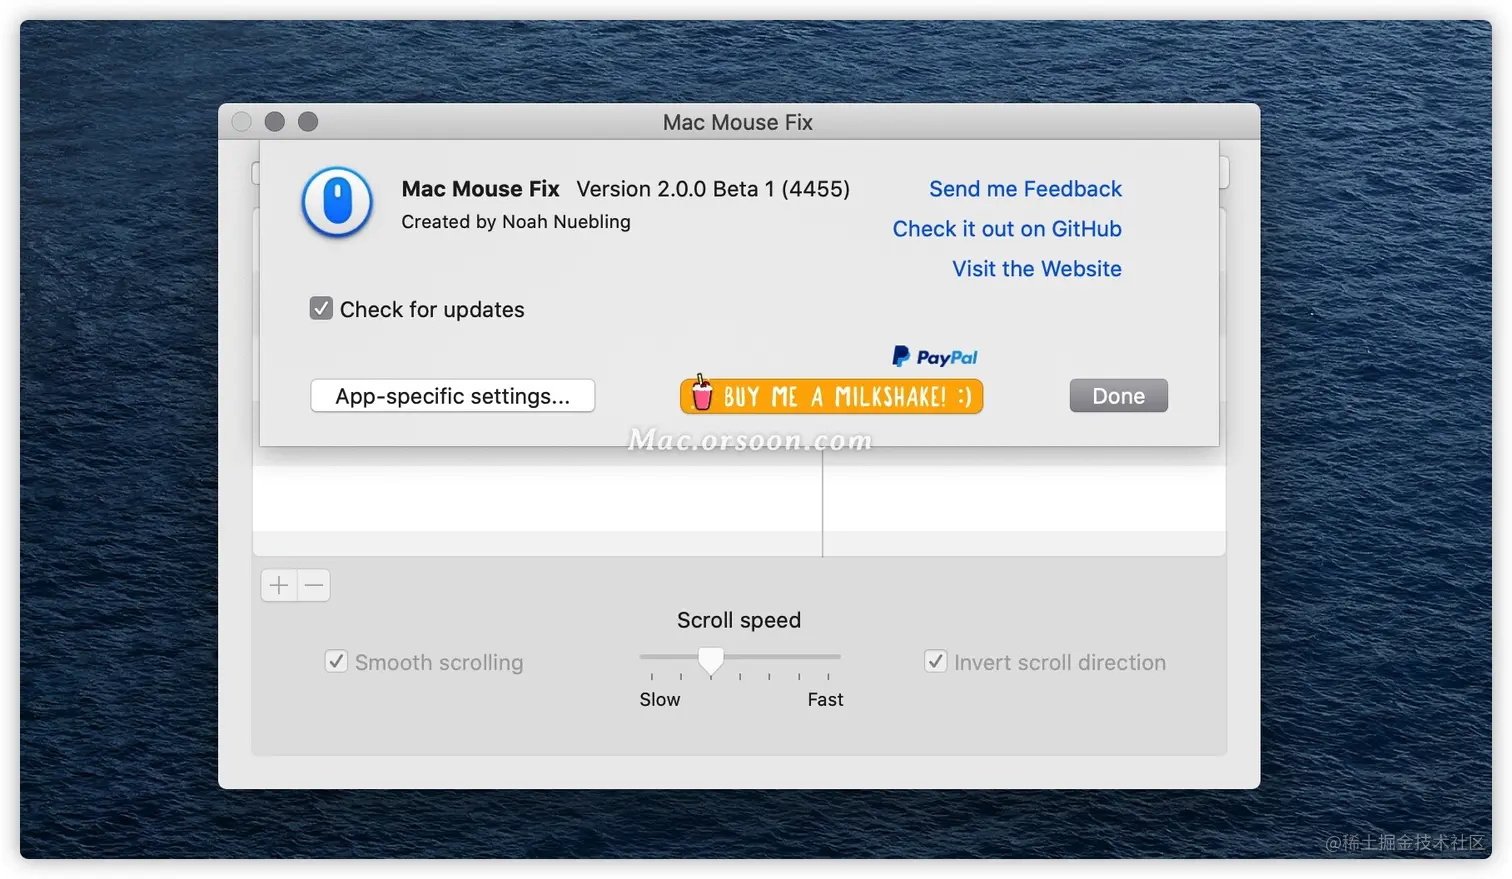Click the Created by Noah Nuebling text
This screenshot has width=1512, height=879.
pyautogui.click(x=516, y=222)
